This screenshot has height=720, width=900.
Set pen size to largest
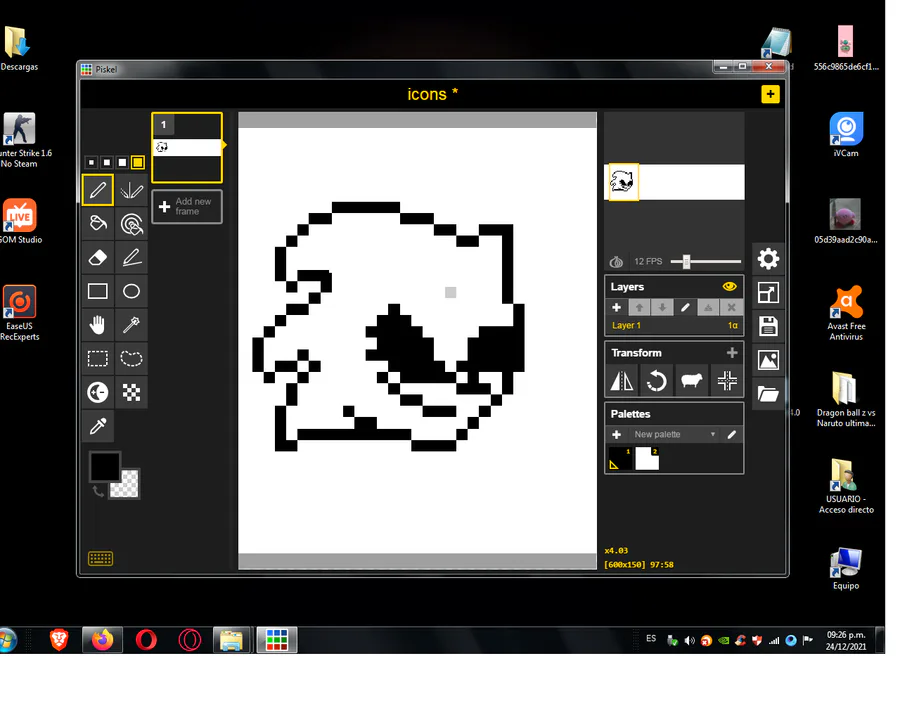click(138, 162)
